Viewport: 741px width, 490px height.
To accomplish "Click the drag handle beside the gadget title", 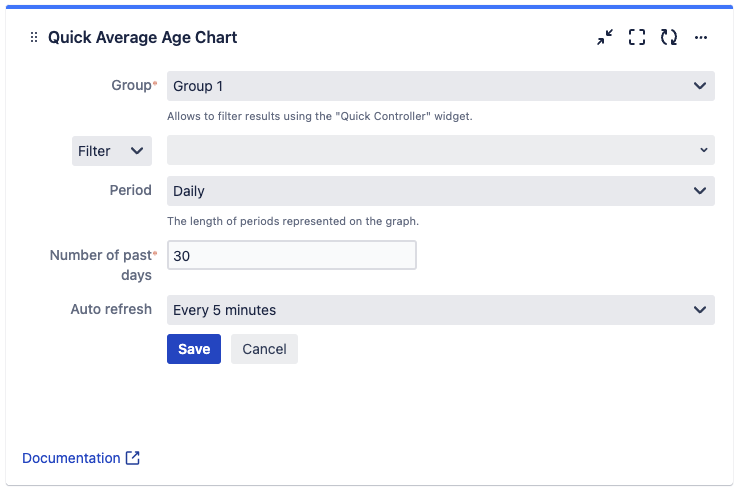I will click(x=34, y=37).
